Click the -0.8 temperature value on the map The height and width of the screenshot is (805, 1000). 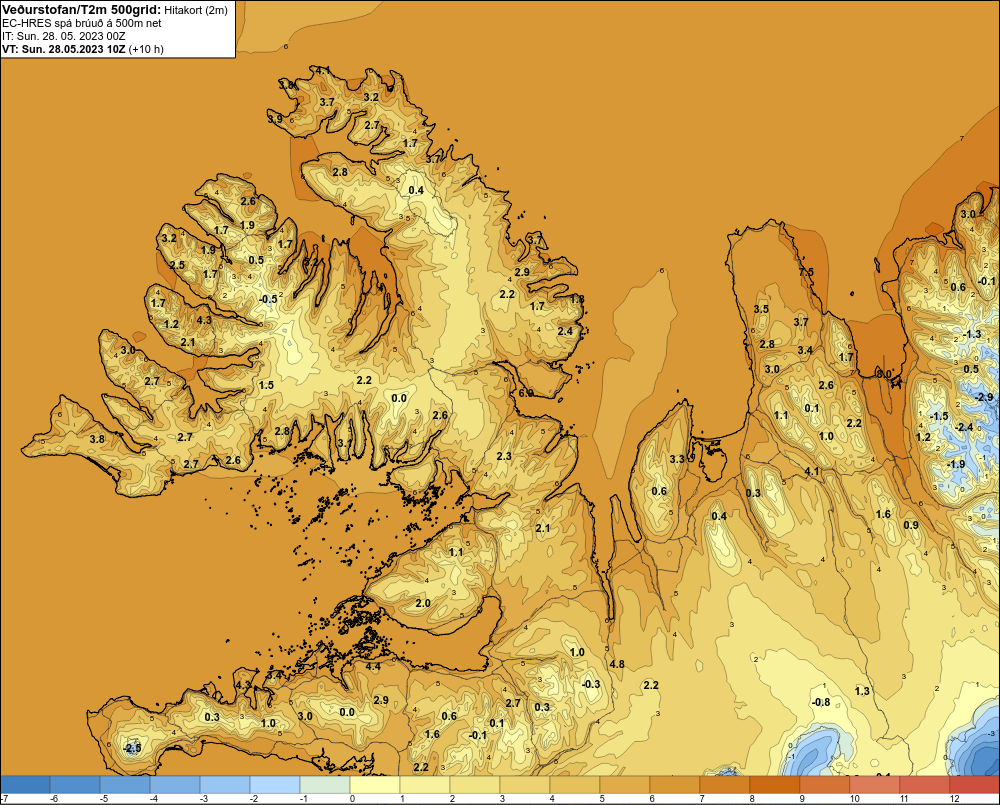click(821, 702)
